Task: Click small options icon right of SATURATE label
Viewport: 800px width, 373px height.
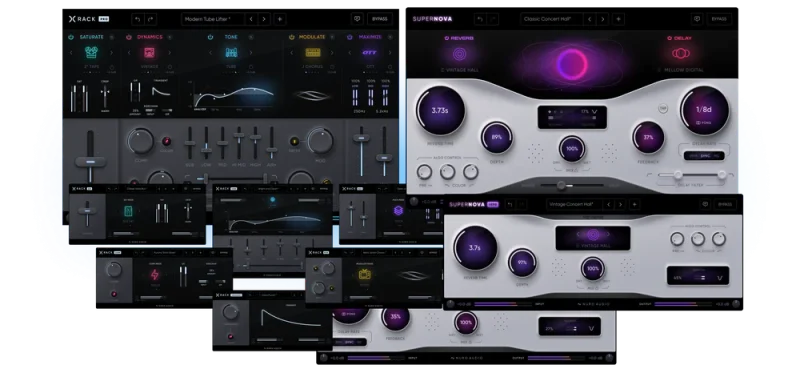Action: click(x=112, y=37)
